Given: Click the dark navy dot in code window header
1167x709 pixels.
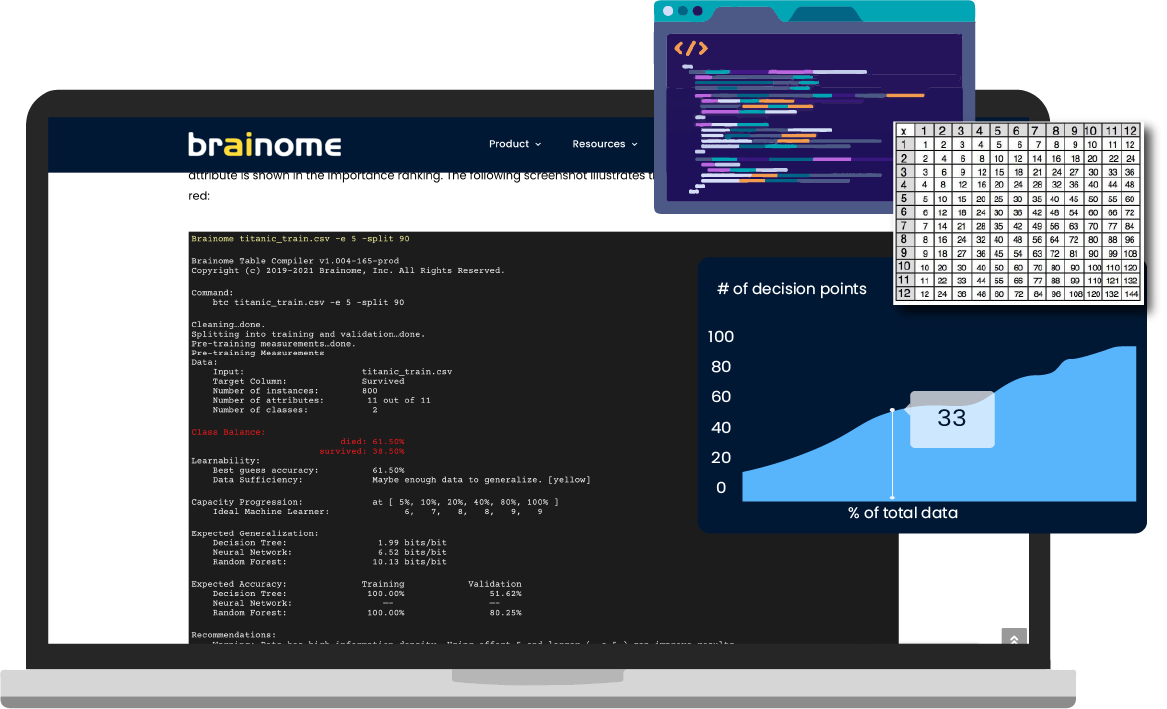Looking at the screenshot, I should 697,11.
